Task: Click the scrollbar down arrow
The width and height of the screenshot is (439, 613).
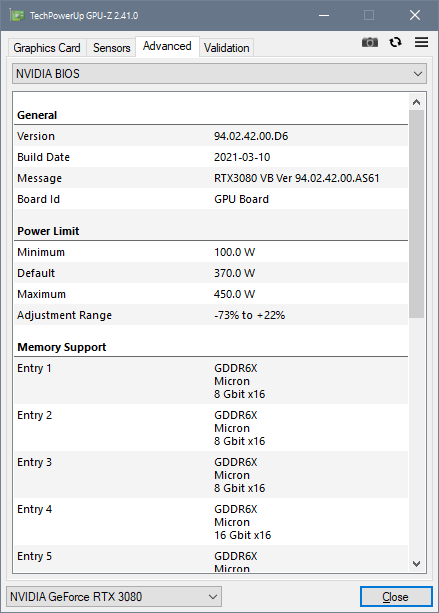Action: (416, 563)
